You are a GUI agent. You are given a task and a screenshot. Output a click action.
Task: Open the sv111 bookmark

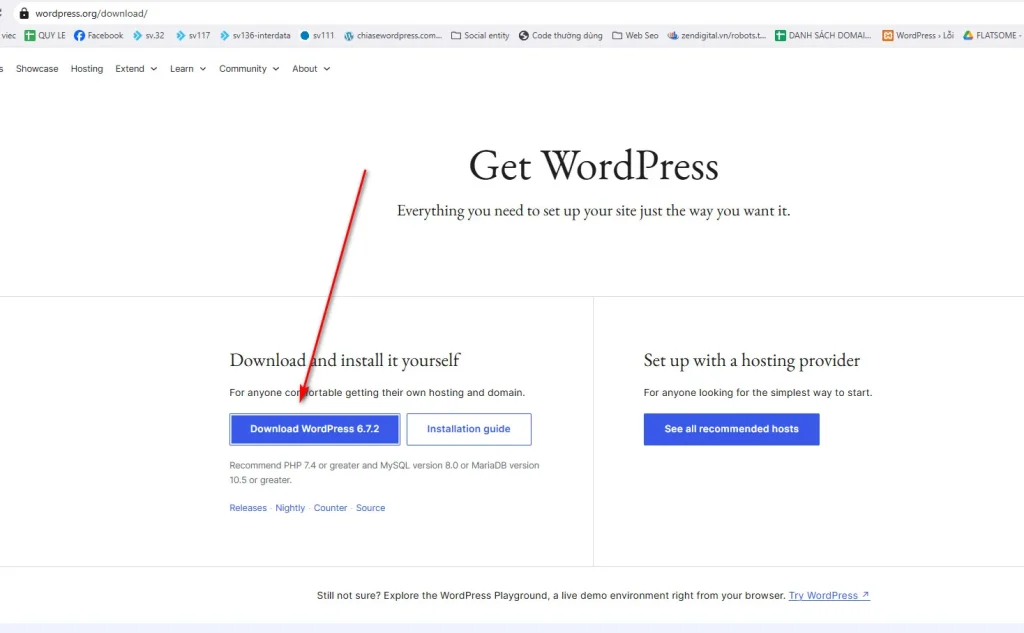click(316, 35)
